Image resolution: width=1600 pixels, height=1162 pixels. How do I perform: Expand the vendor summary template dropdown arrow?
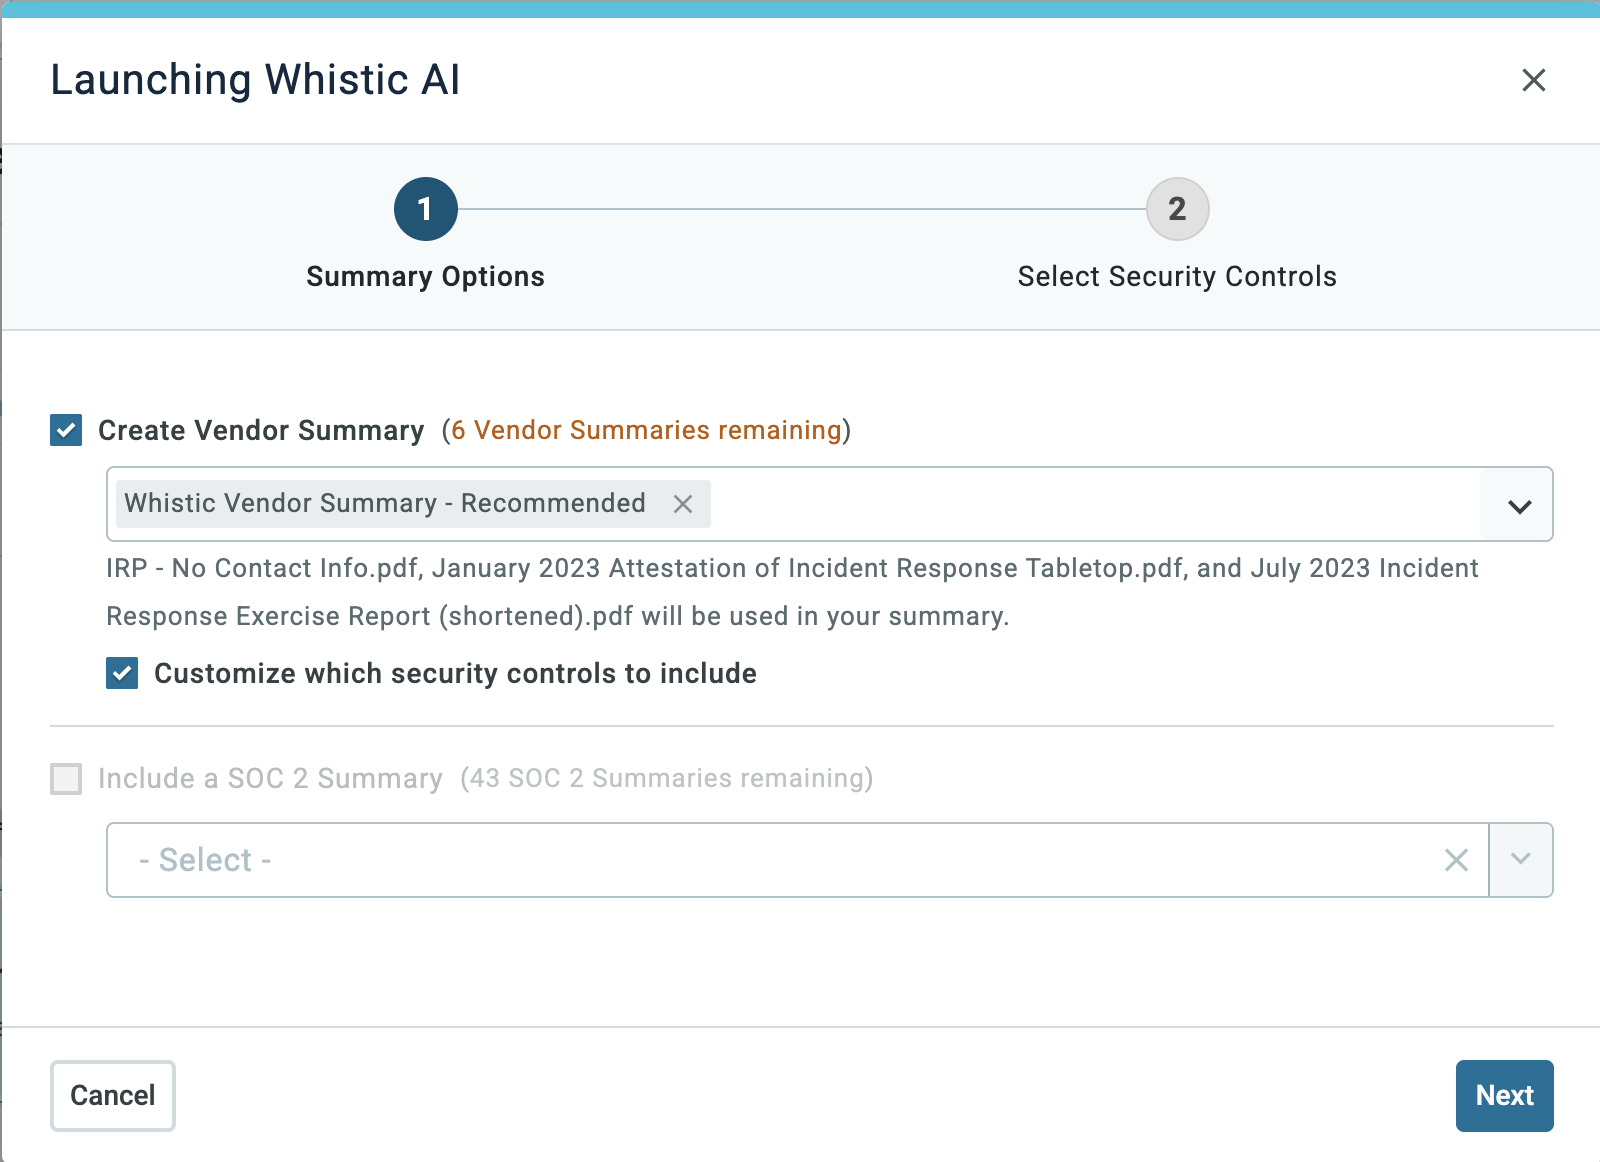[x=1519, y=506]
